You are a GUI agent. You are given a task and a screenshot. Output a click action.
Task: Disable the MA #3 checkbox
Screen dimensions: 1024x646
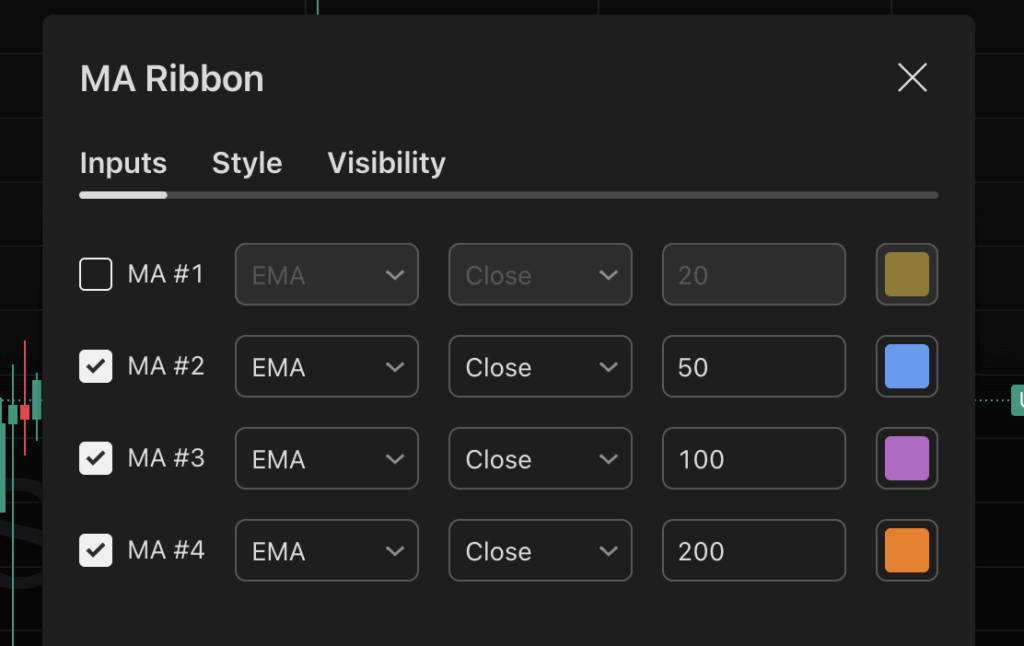pyautogui.click(x=96, y=458)
